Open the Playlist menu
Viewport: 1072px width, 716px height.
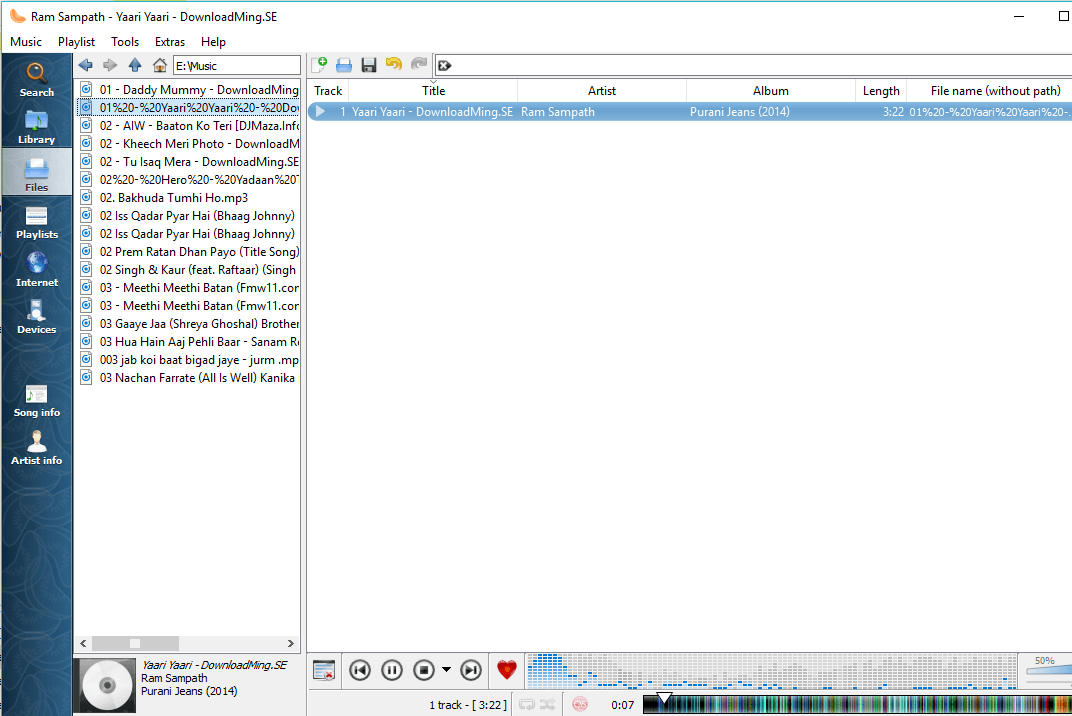[76, 42]
